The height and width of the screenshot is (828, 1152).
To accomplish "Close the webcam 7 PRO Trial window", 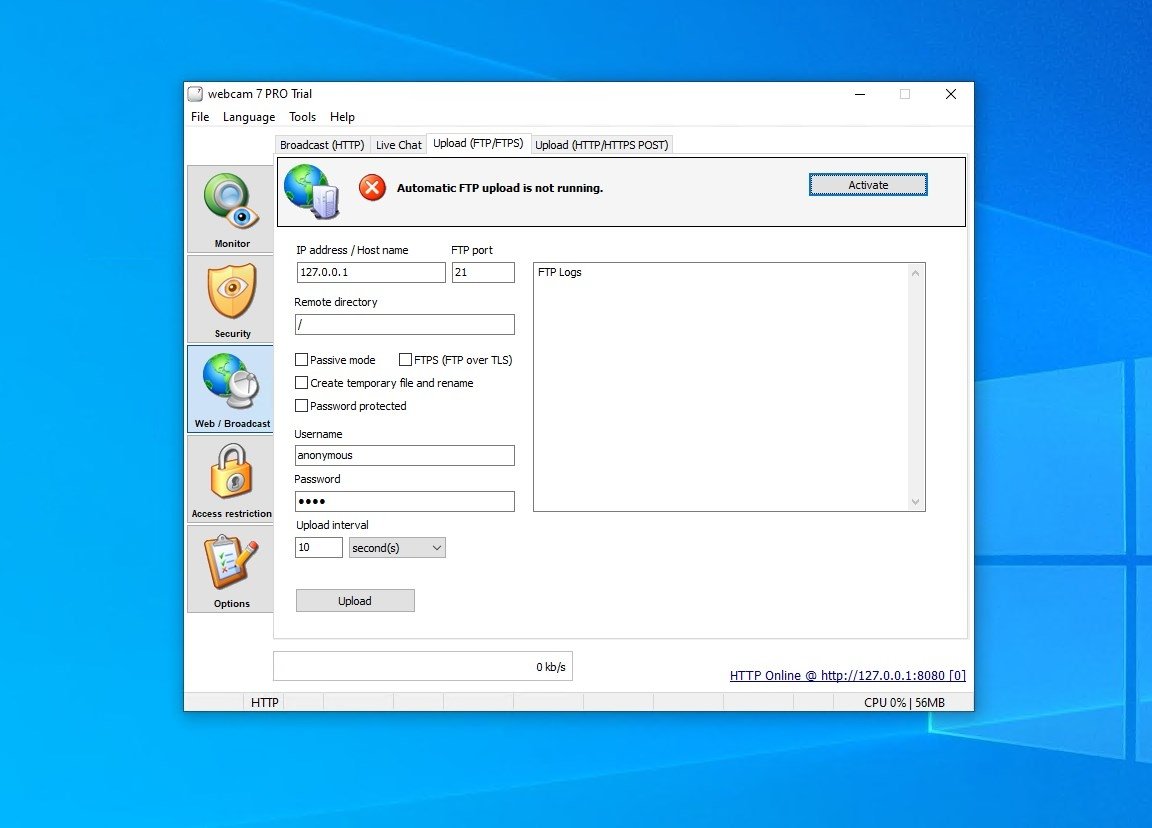I will 951,94.
